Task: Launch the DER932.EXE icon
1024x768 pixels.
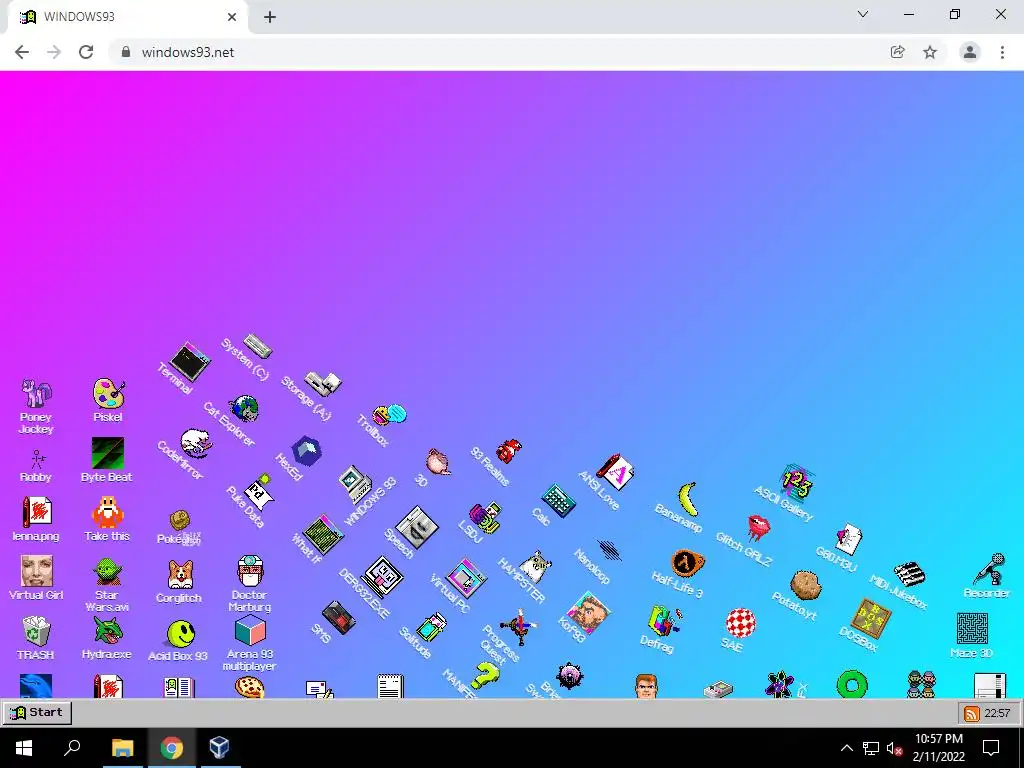Action: pos(381,577)
